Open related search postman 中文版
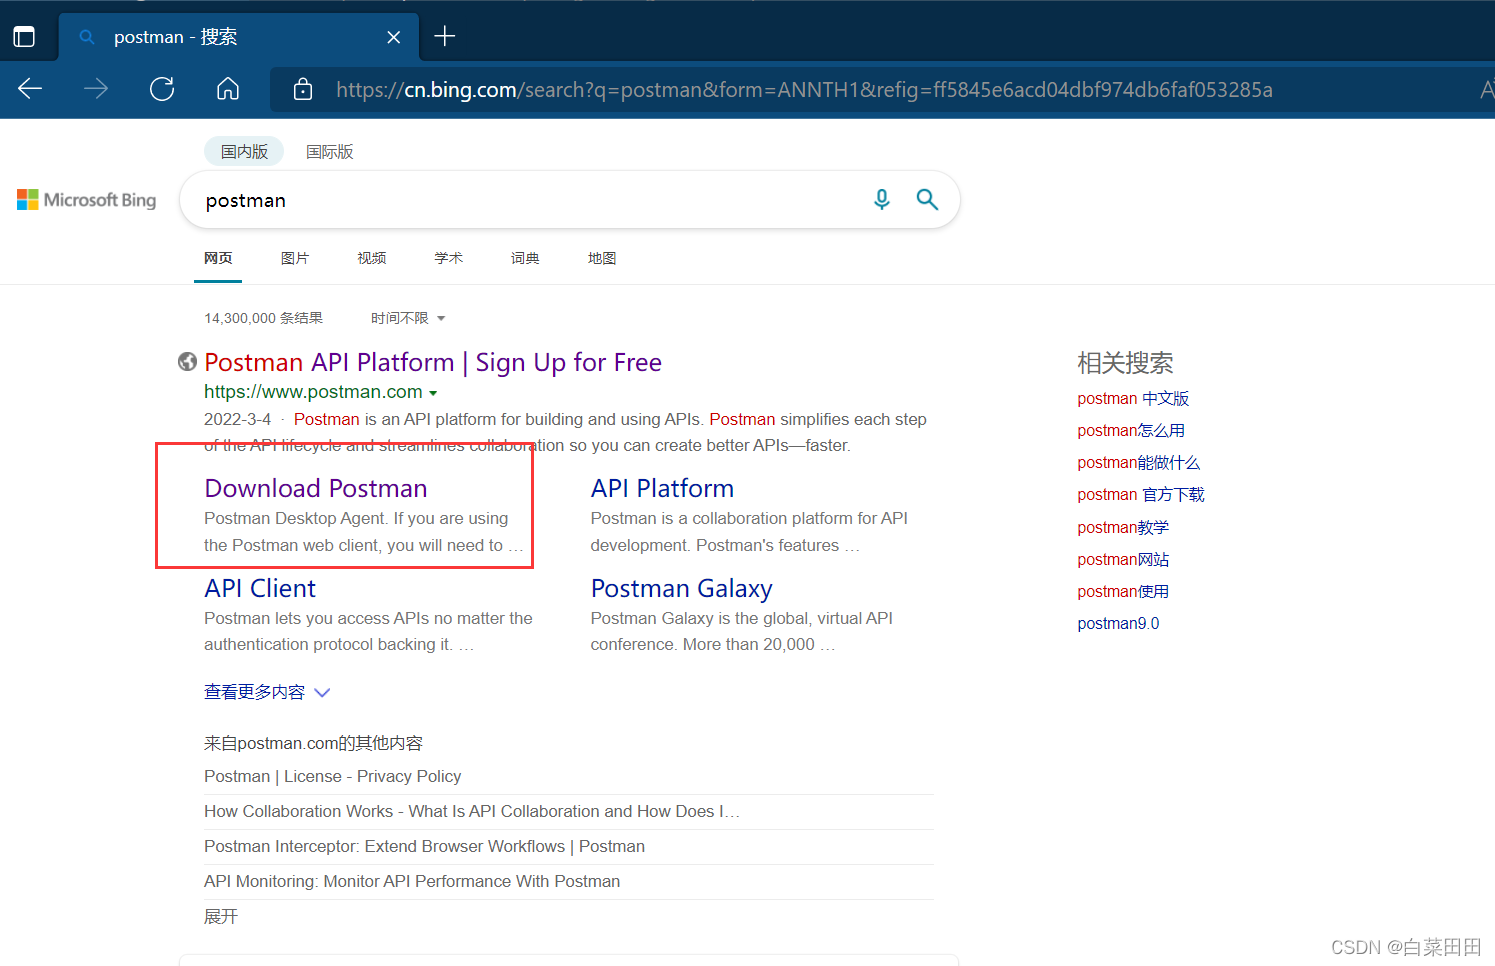The image size is (1495, 966). click(1133, 398)
